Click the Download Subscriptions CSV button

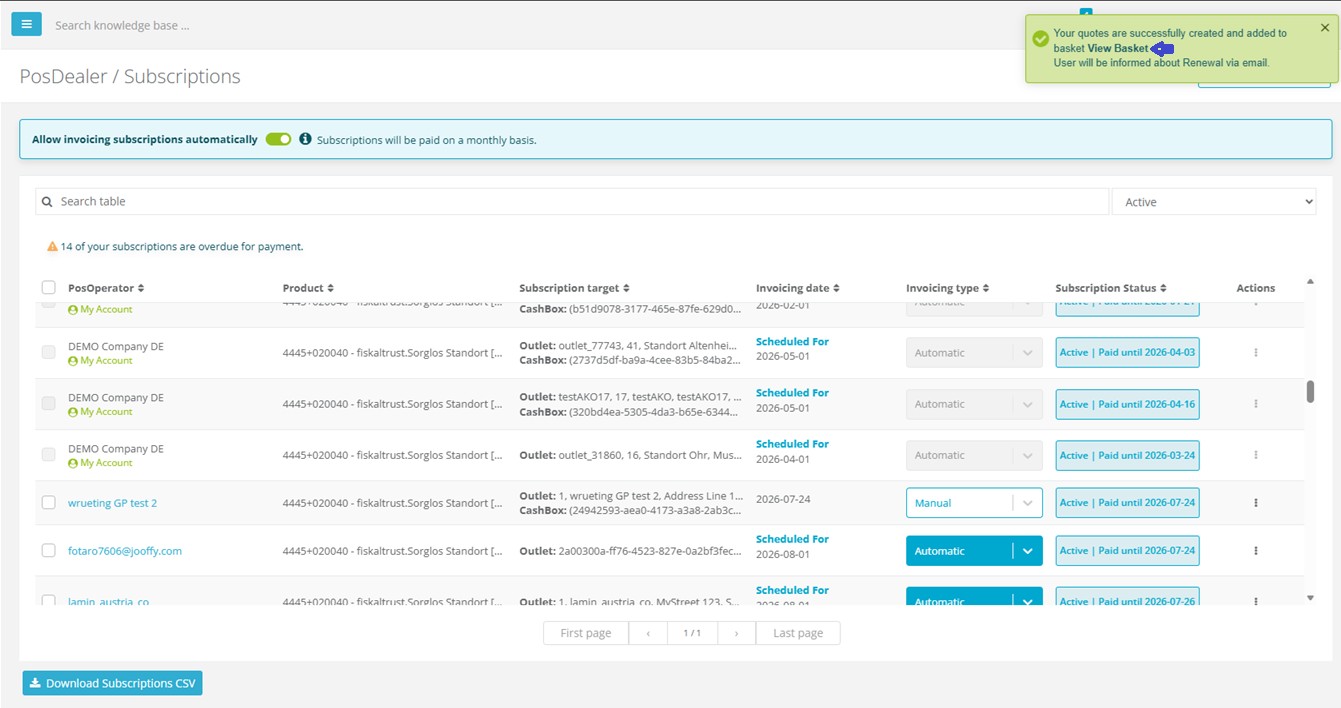112,683
